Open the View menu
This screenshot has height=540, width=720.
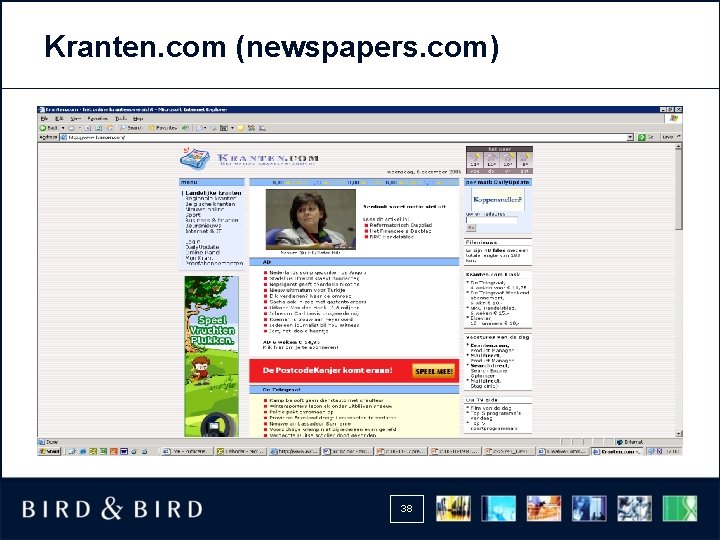[x=76, y=118]
